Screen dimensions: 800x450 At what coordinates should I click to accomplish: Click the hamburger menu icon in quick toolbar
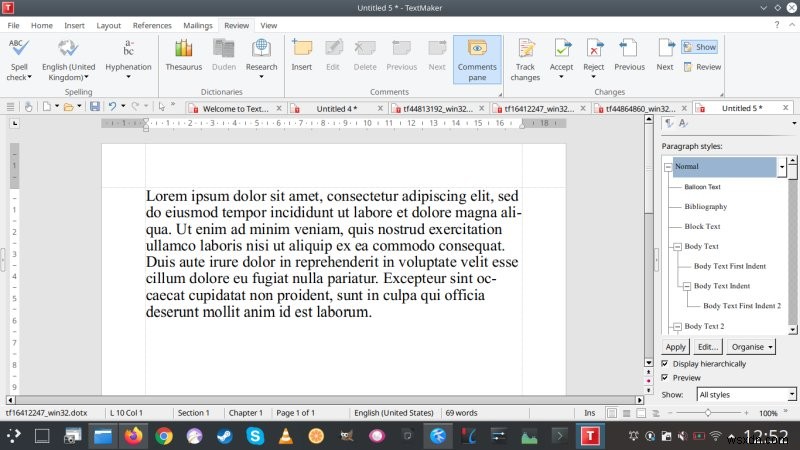tap(10, 107)
